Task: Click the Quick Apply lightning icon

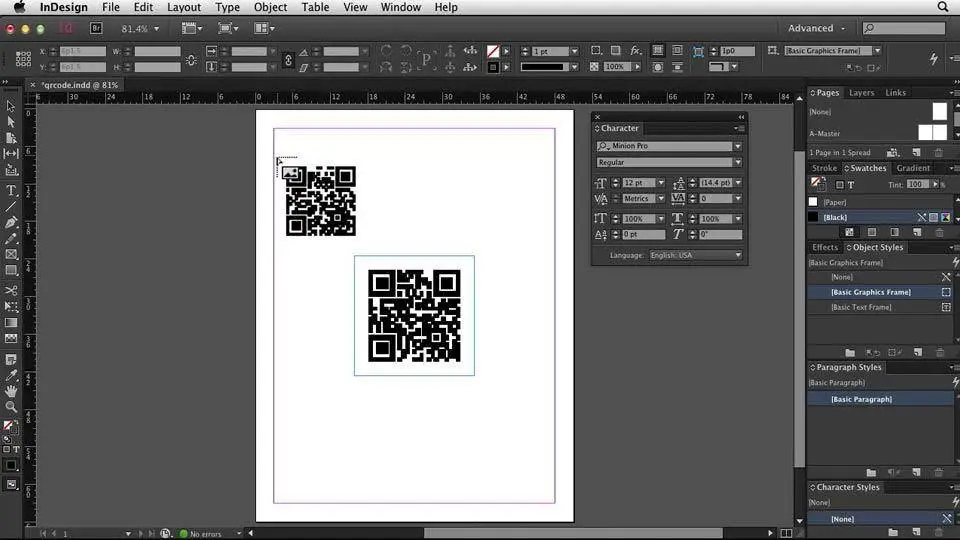Action: pyautogui.click(x=934, y=58)
